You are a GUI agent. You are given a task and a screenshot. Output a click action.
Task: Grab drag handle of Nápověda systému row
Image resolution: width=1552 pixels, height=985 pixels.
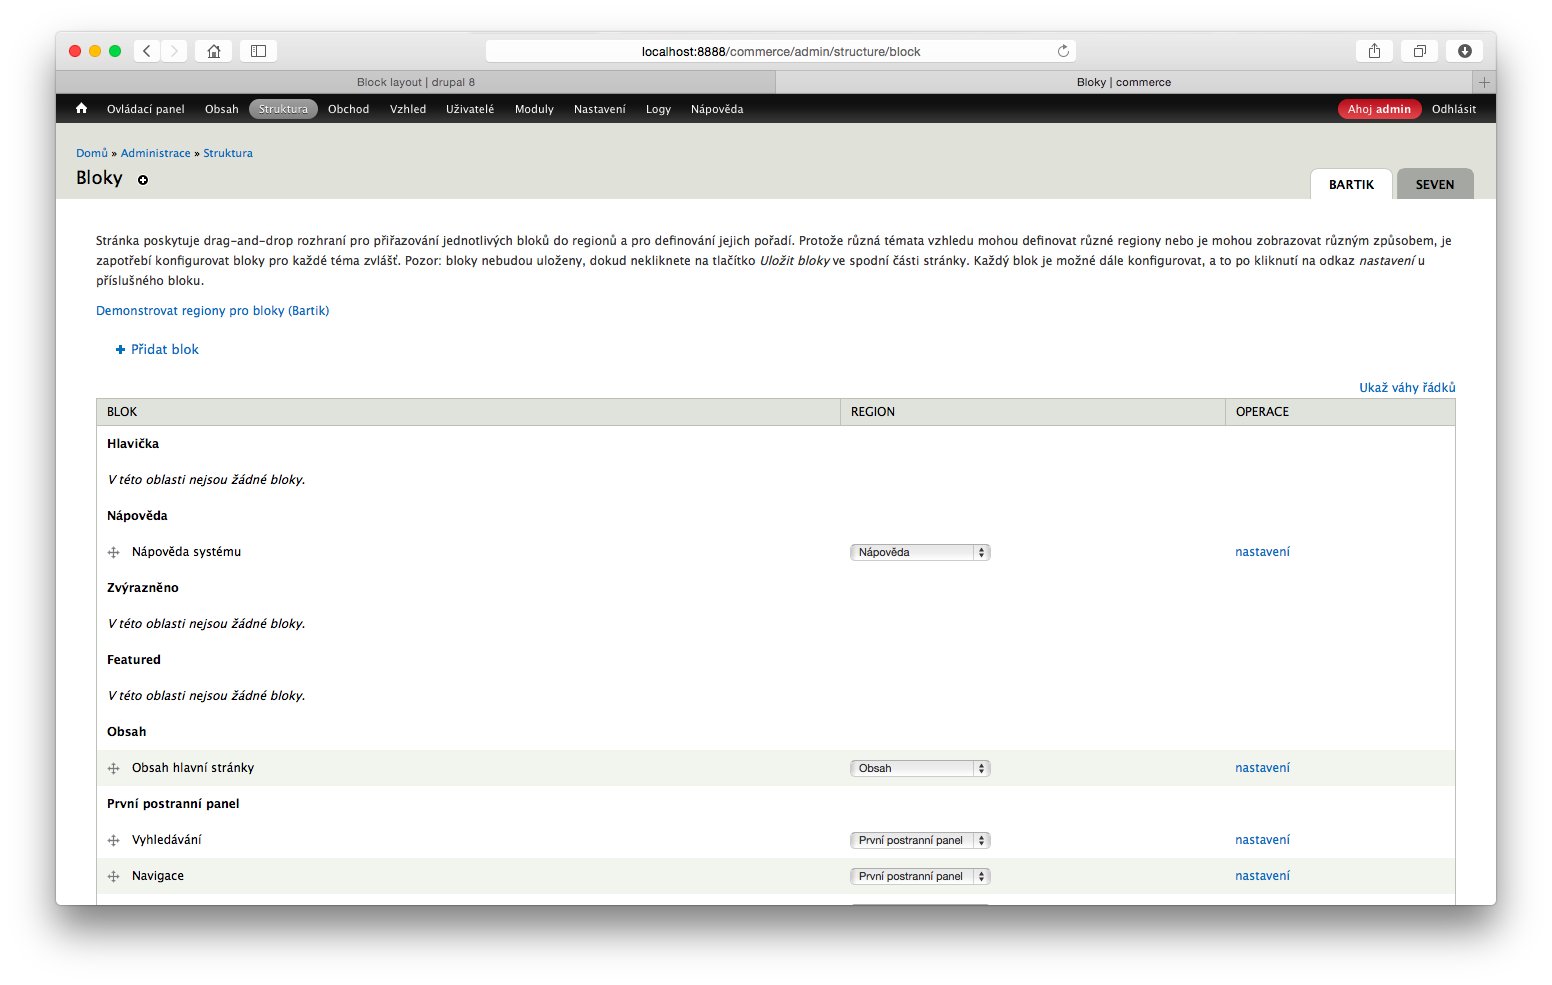coord(114,552)
